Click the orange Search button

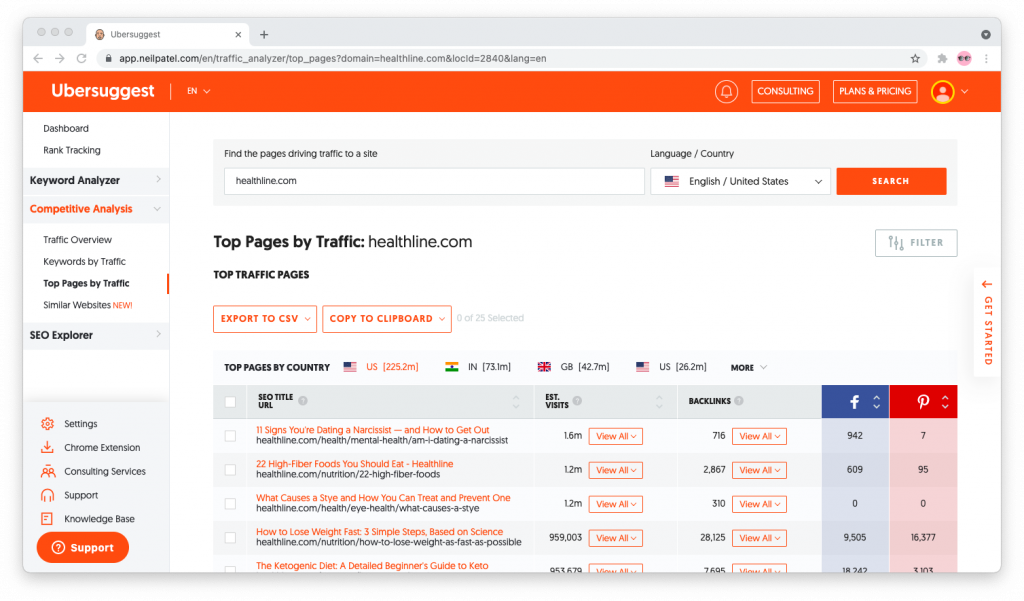891,182
